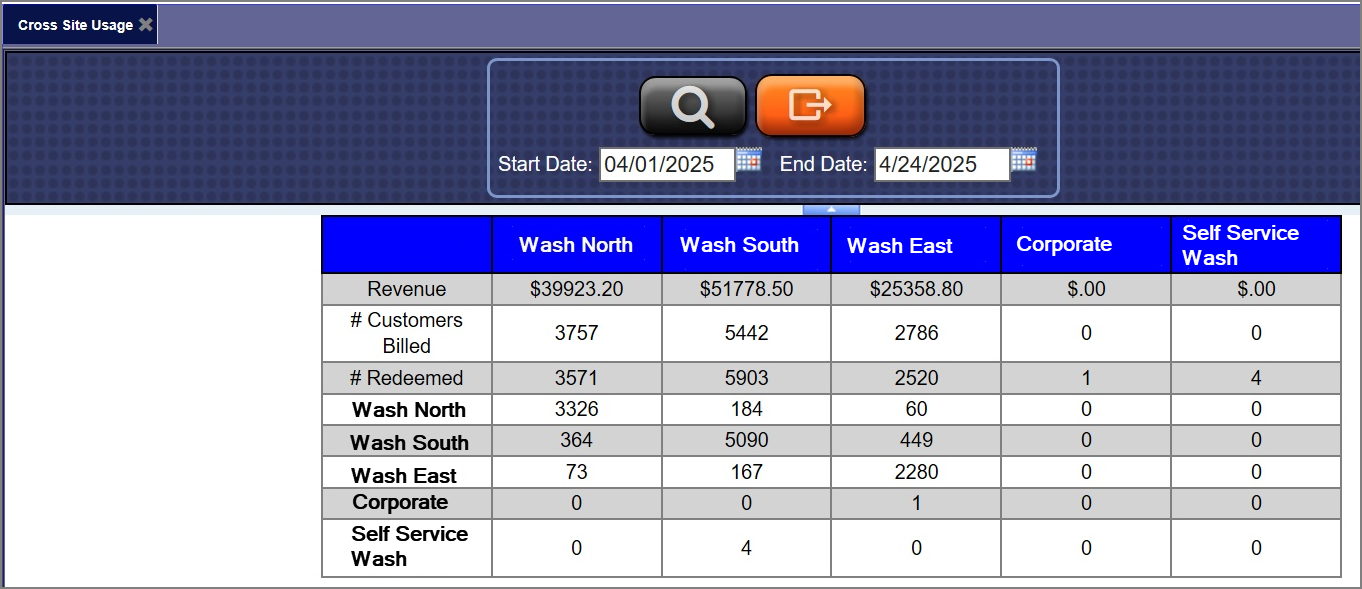
Task: Select the # Redeemed row label
Action: [406, 378]
